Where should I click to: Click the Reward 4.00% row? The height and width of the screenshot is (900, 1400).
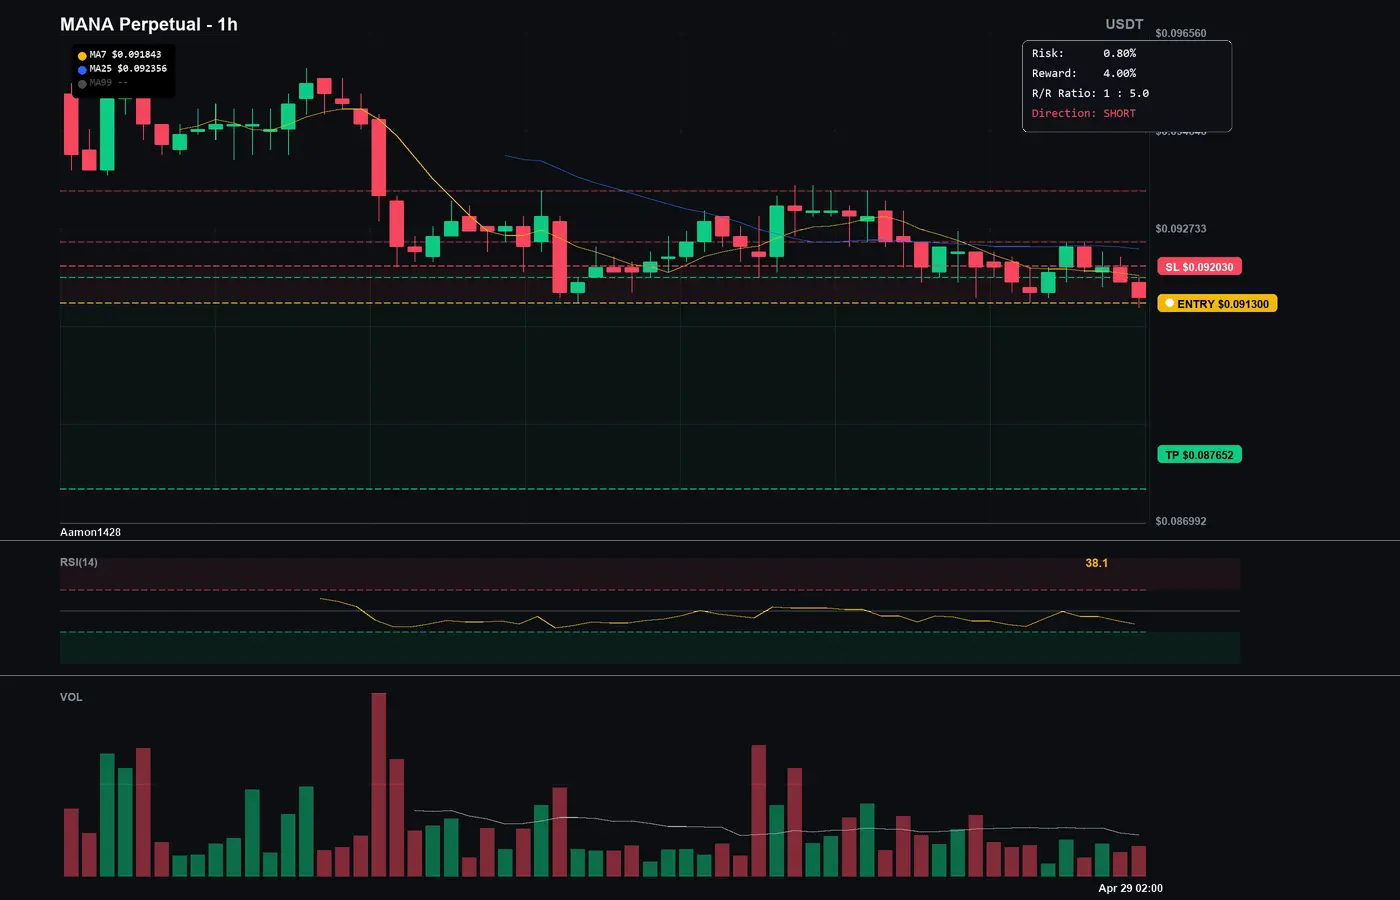coord(1084,73)
